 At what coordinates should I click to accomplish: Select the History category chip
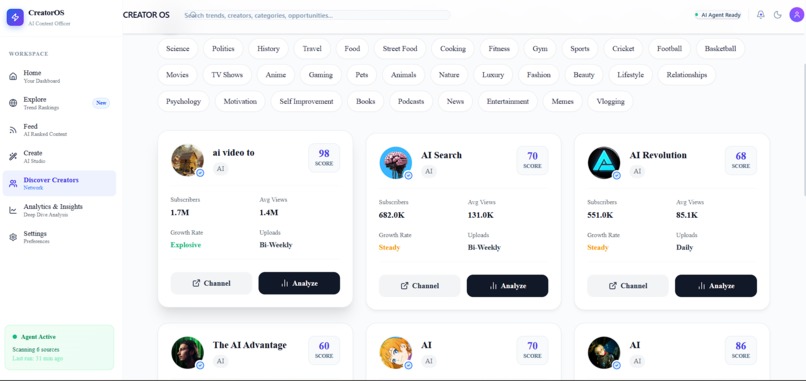268,48
